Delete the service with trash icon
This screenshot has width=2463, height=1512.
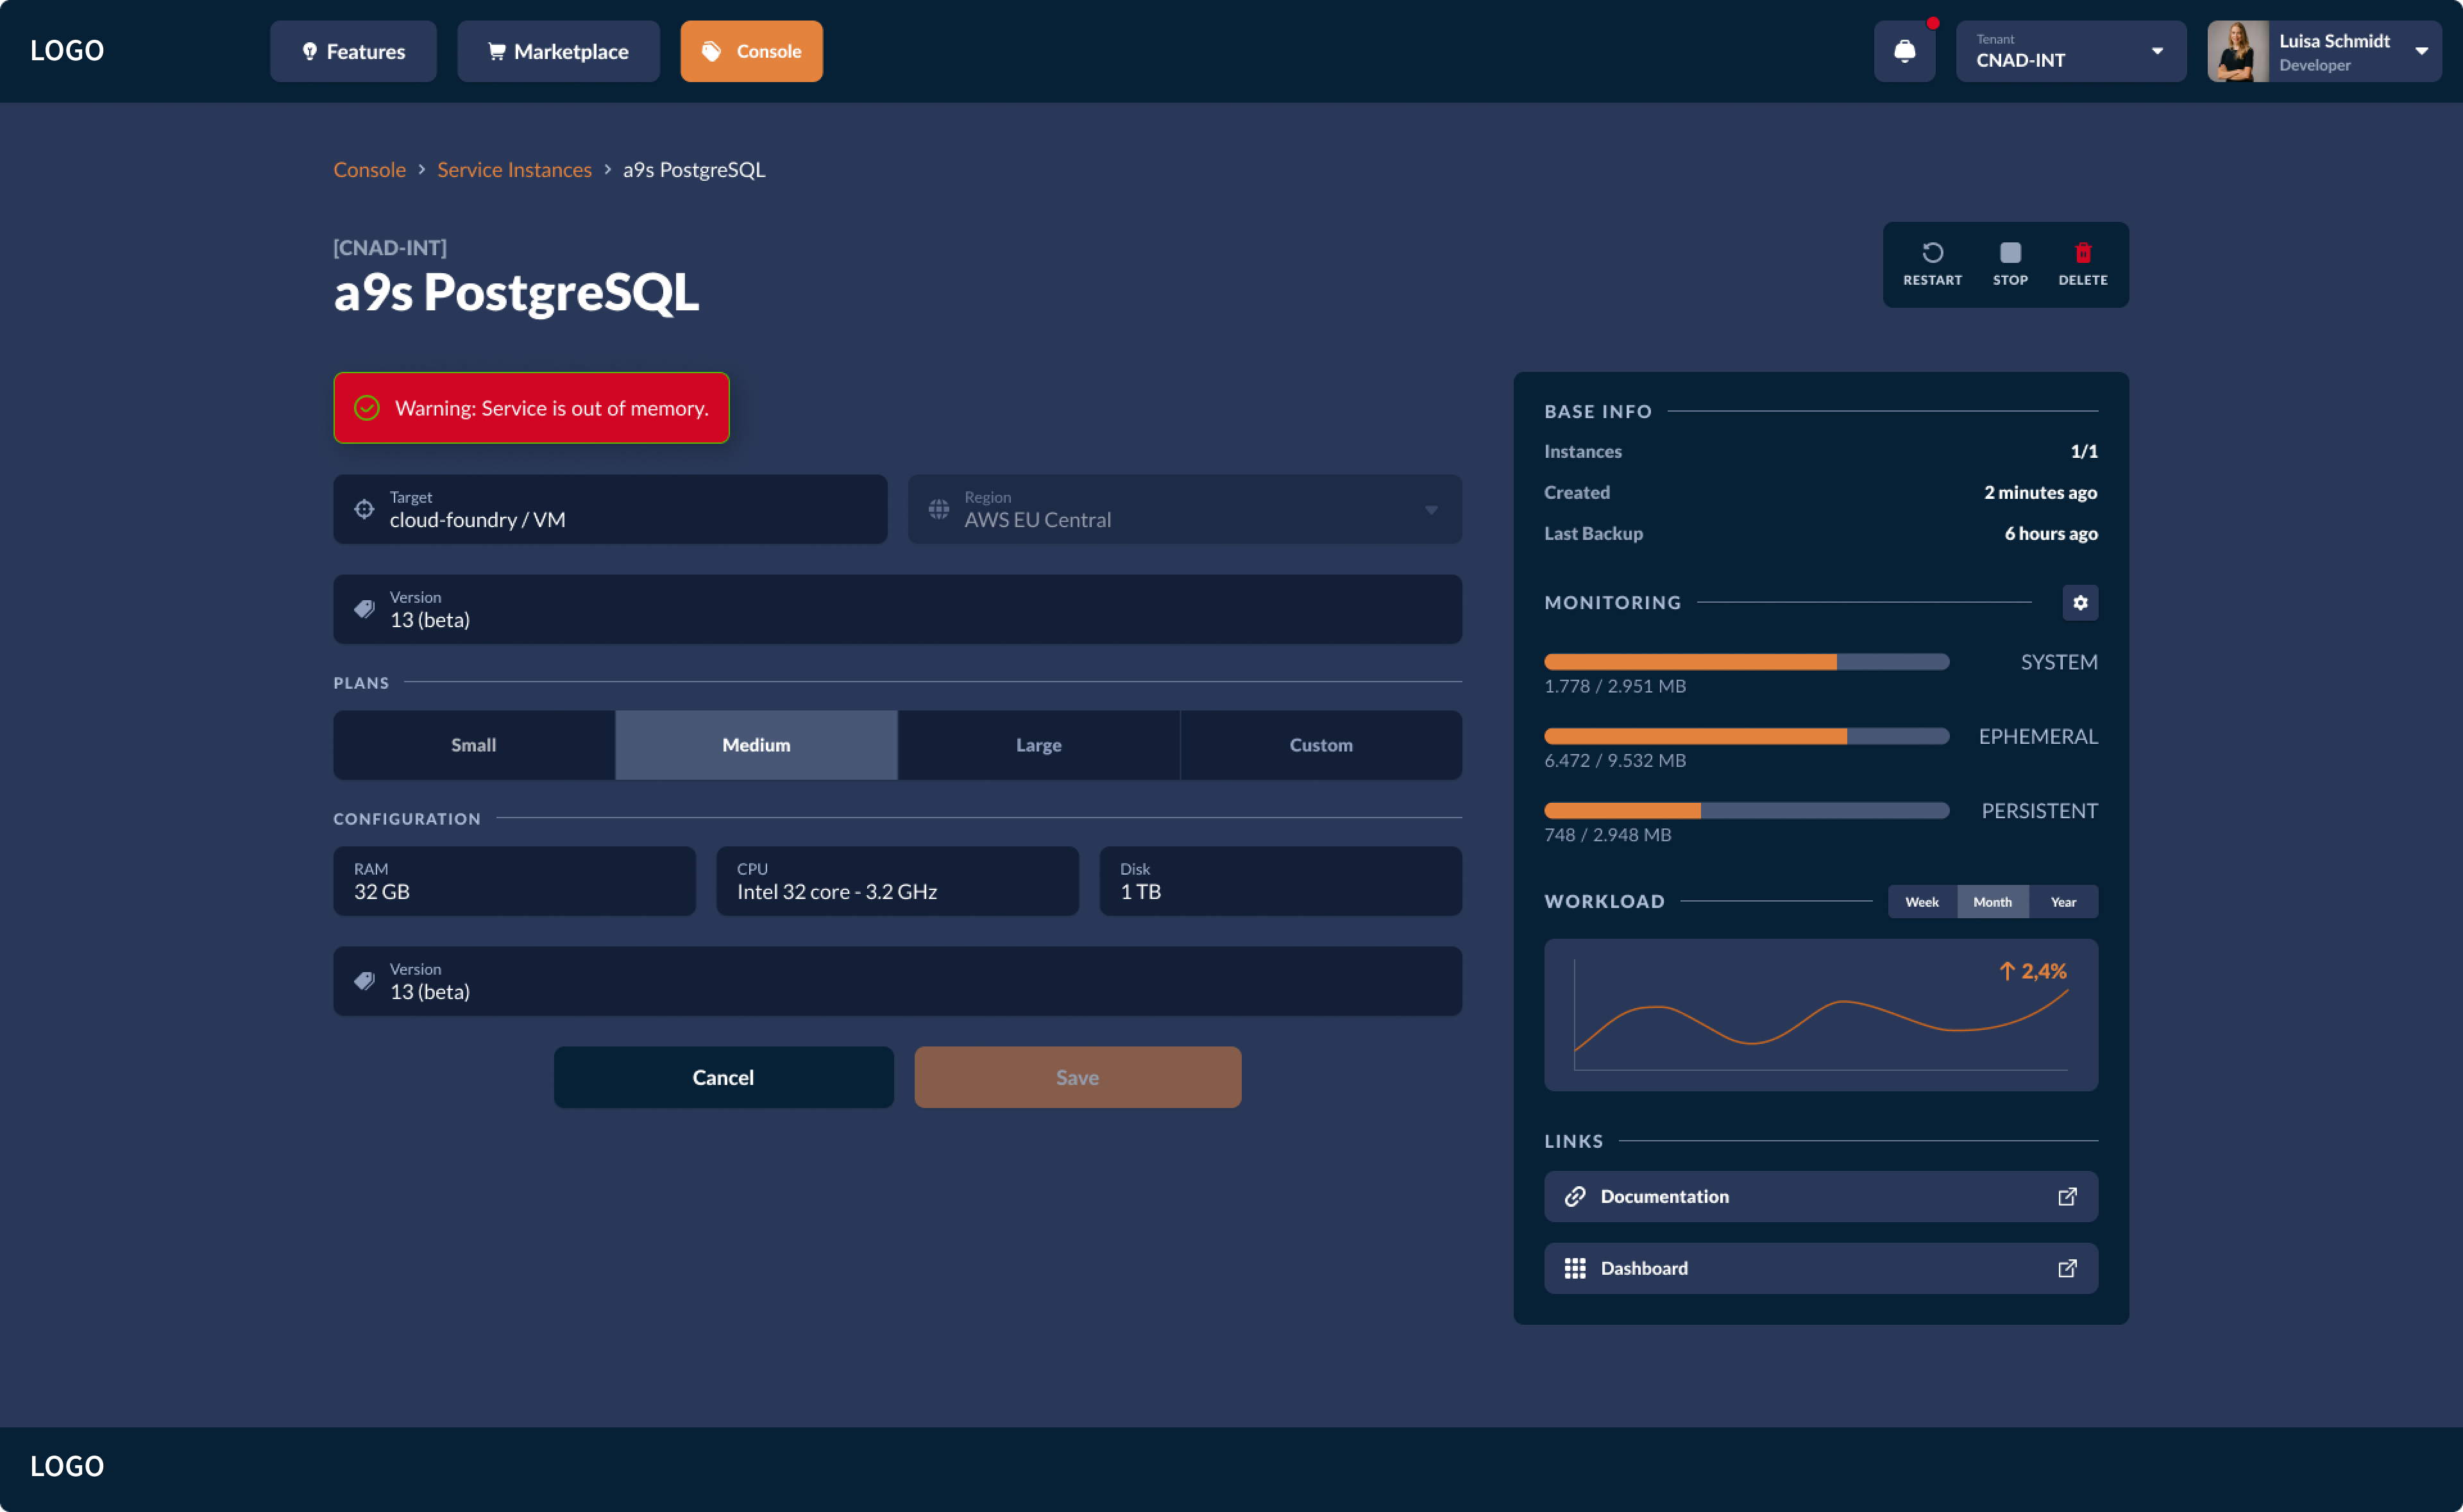(x=2083, y=252)
